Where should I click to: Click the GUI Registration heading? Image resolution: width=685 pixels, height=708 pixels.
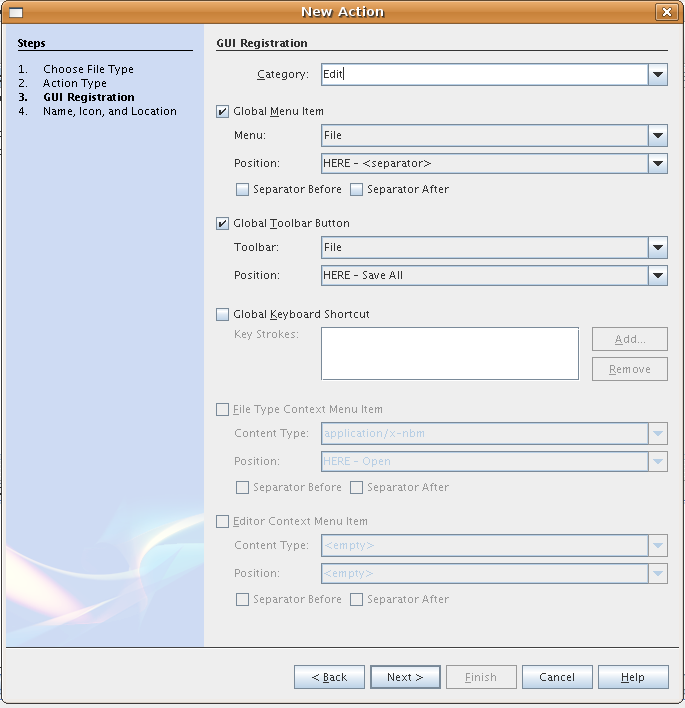[x=262, y=43]
